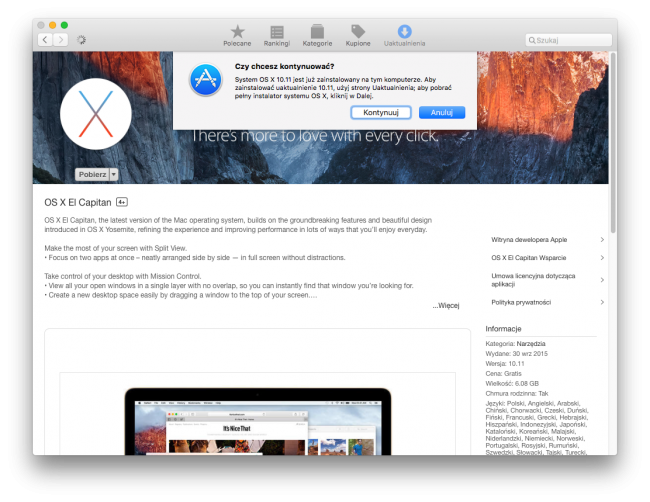Click the OS X El Capitan logo
Viewport: 650px width, 502px height.
96,114
